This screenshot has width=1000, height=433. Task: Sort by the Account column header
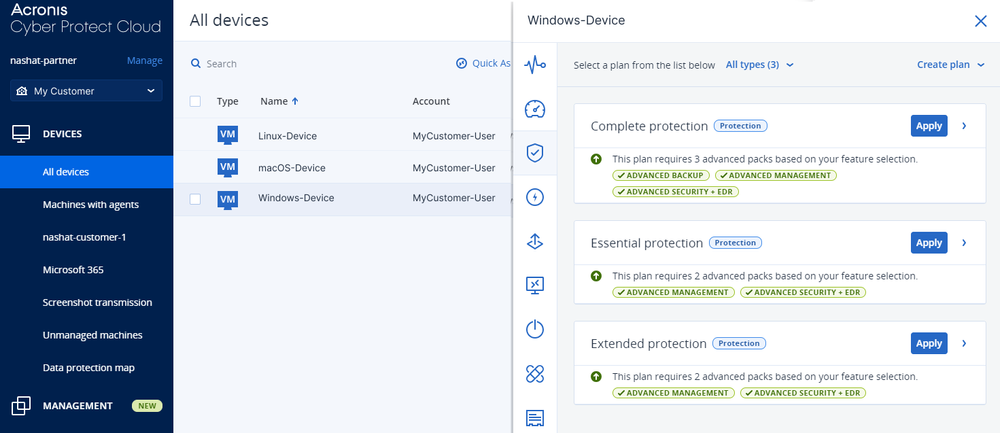click(431, 101)
